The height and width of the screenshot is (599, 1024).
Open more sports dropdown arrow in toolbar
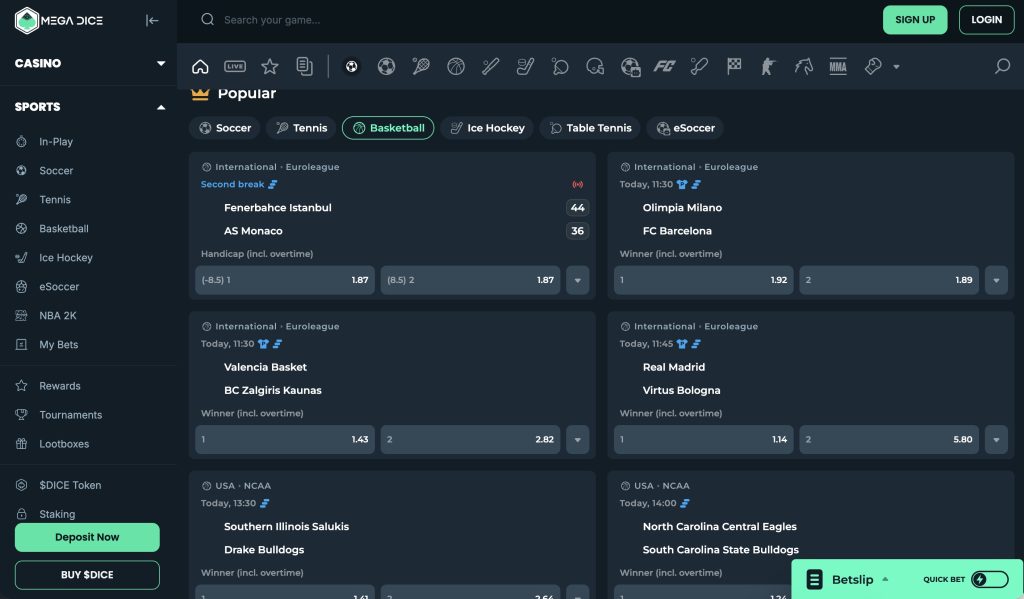coord(896,67)
